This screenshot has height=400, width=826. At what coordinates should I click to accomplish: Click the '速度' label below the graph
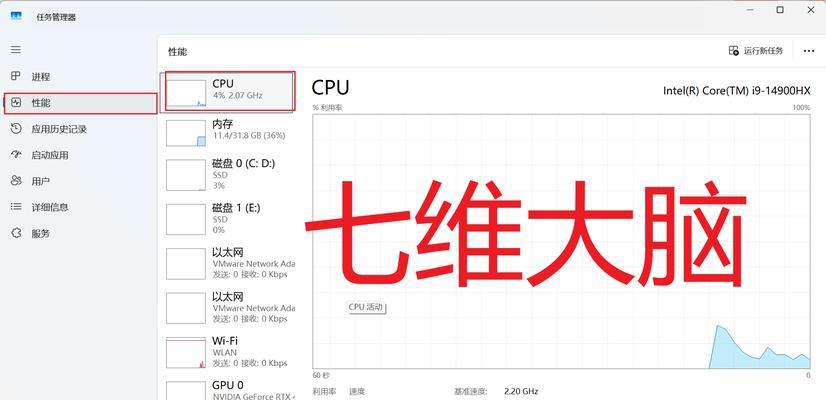[357, 392]
